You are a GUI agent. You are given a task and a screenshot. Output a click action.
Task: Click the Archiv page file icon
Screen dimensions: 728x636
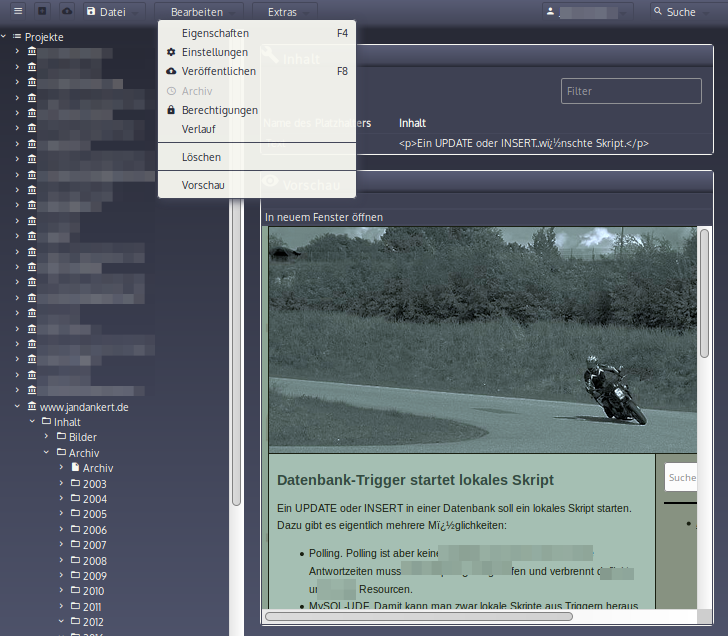pyautogui.click(x=75, y=467)
